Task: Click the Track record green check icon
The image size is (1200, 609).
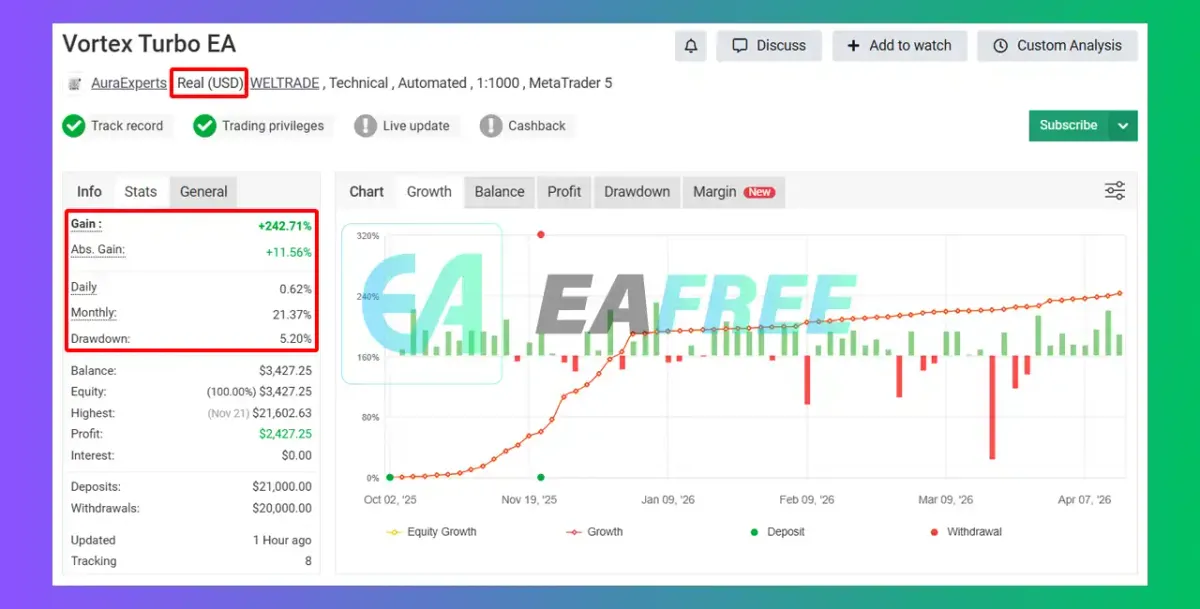Action: point(74,126)
